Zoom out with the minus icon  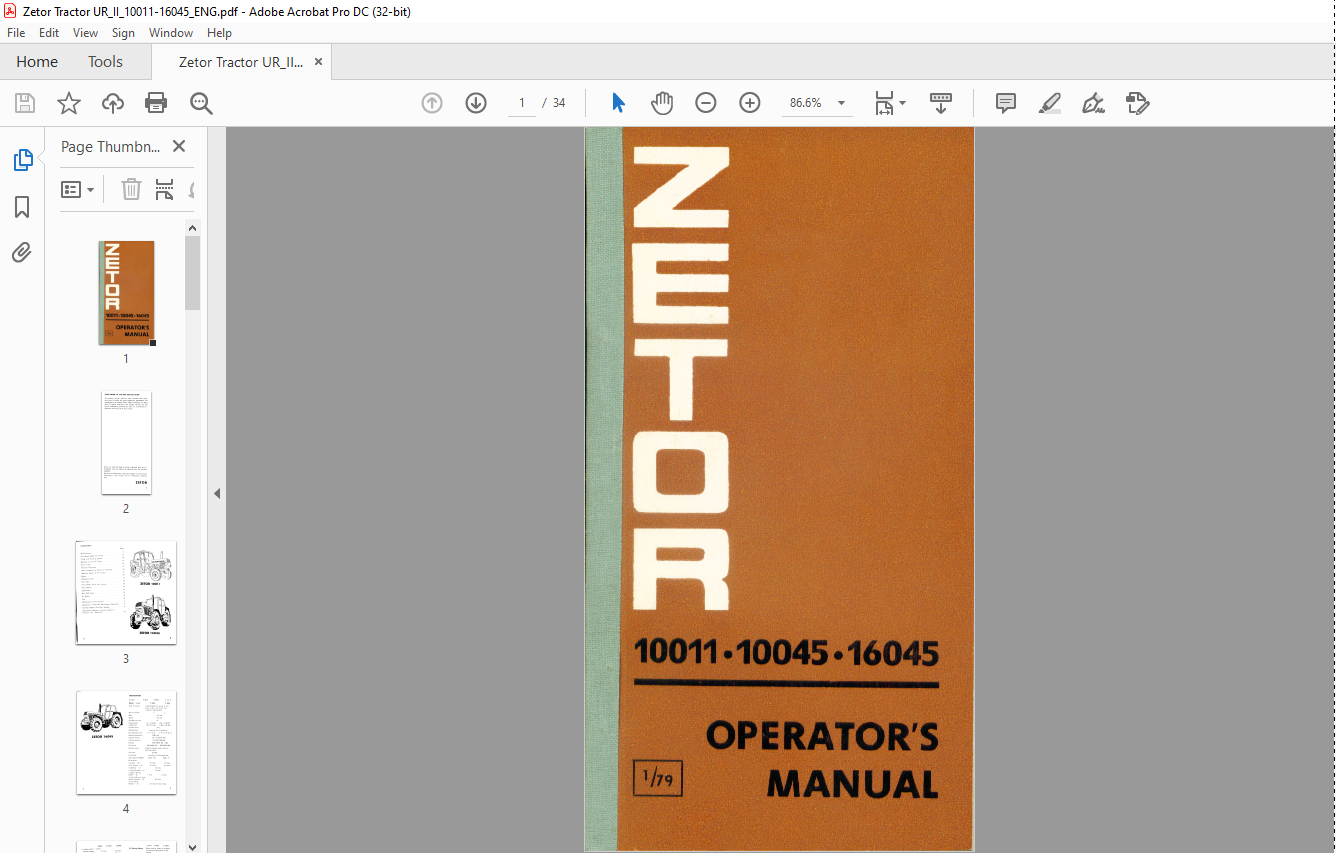(x=706, y=103)
